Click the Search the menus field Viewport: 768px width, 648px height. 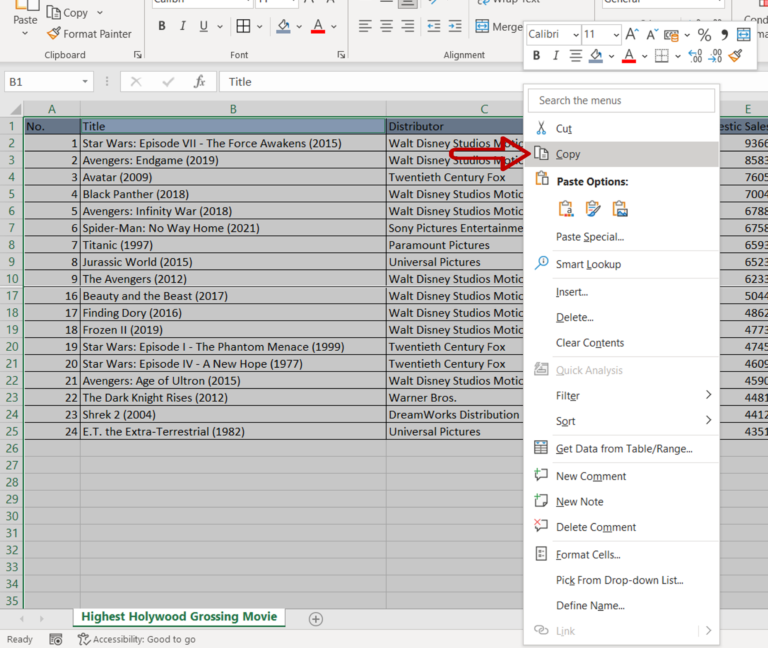622,100
